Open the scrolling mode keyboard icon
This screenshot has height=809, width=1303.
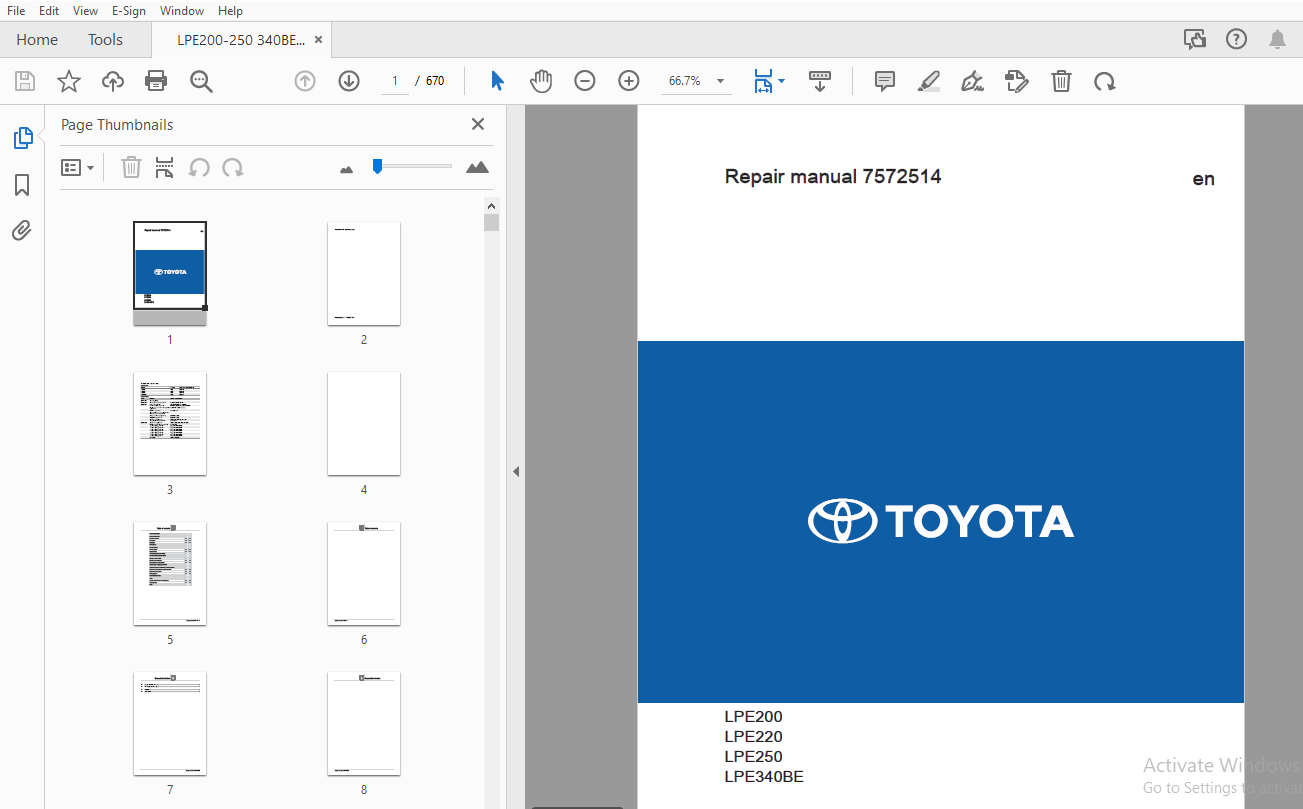pos(820,81)
